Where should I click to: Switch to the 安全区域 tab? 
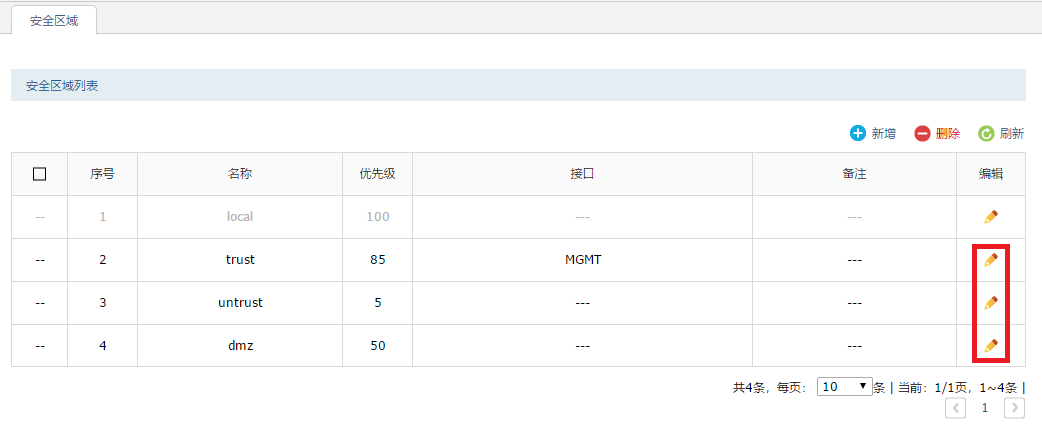(54, 20)
